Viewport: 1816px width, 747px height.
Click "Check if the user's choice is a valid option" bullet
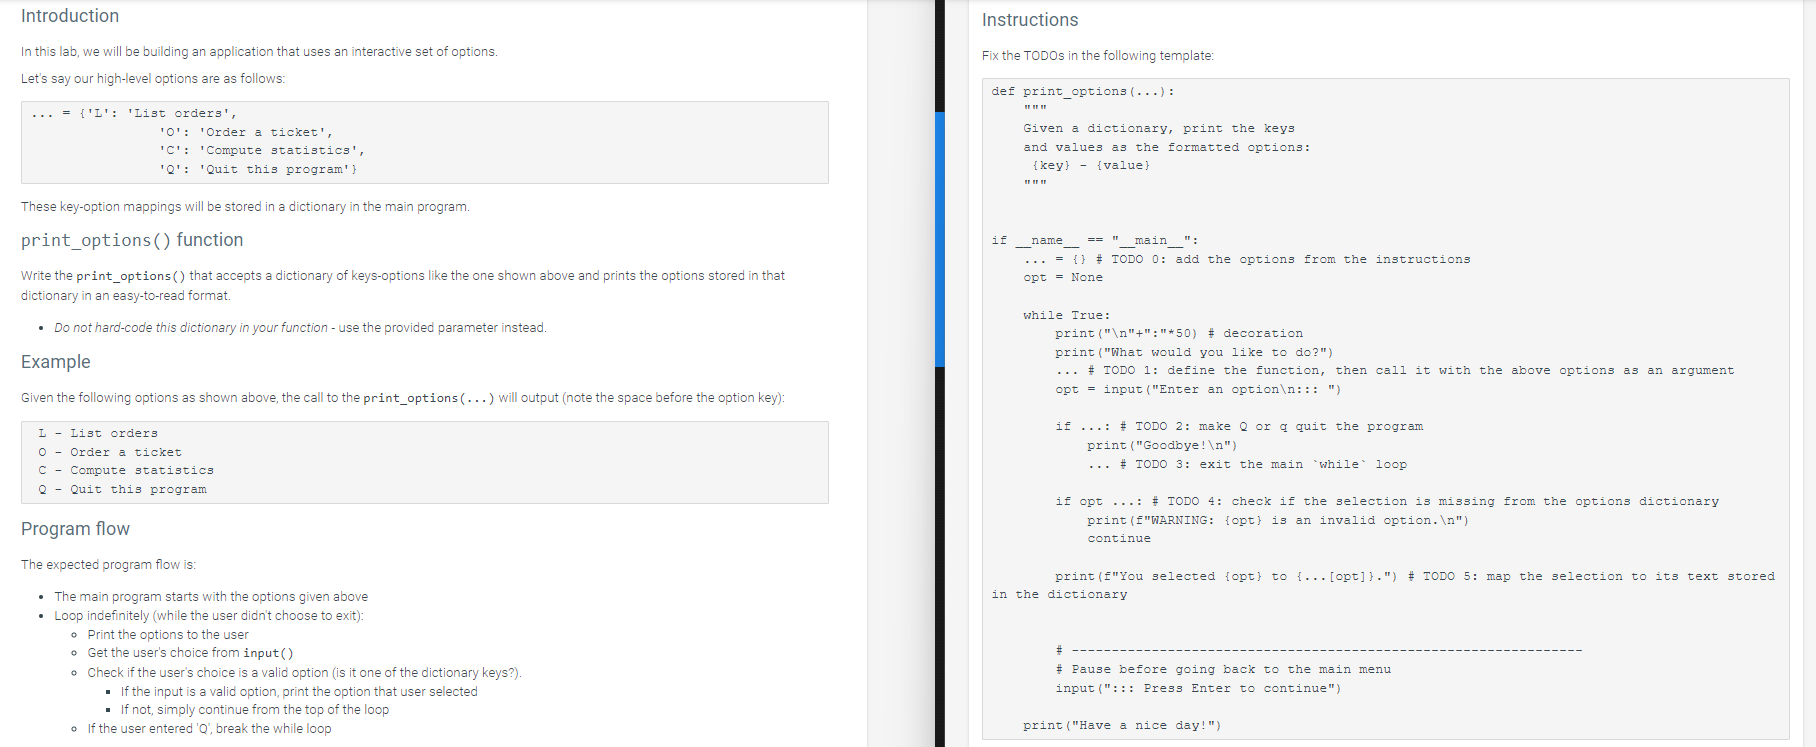coord(304,673)
